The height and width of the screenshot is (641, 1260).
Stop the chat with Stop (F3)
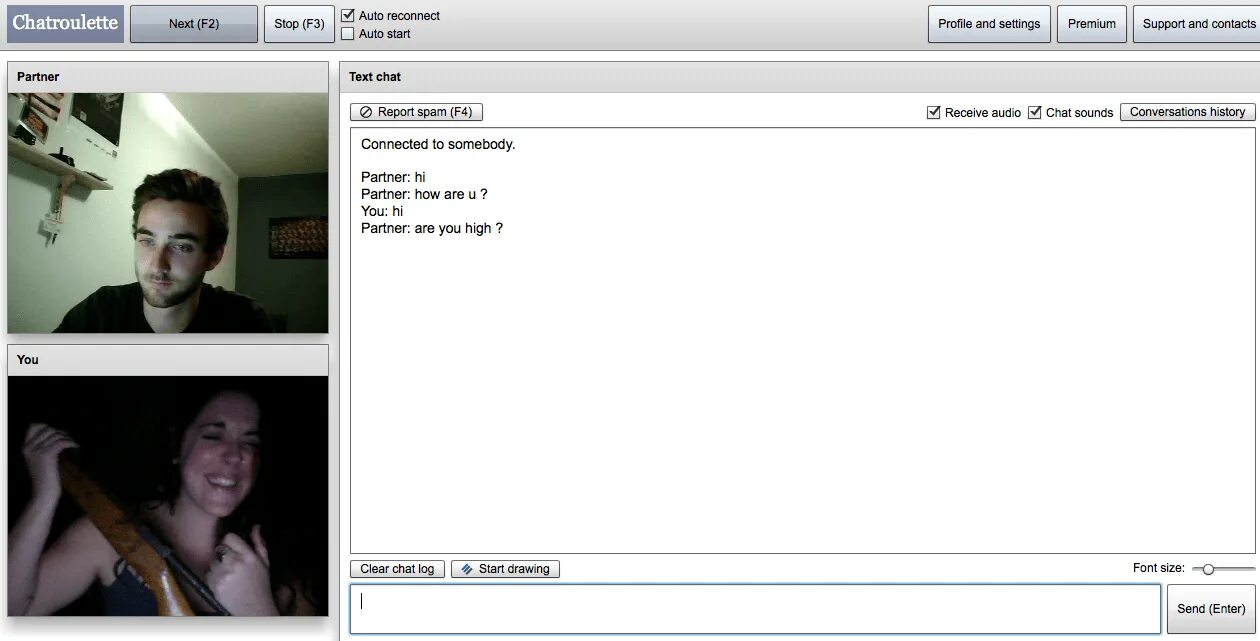(x=299, y=24)
